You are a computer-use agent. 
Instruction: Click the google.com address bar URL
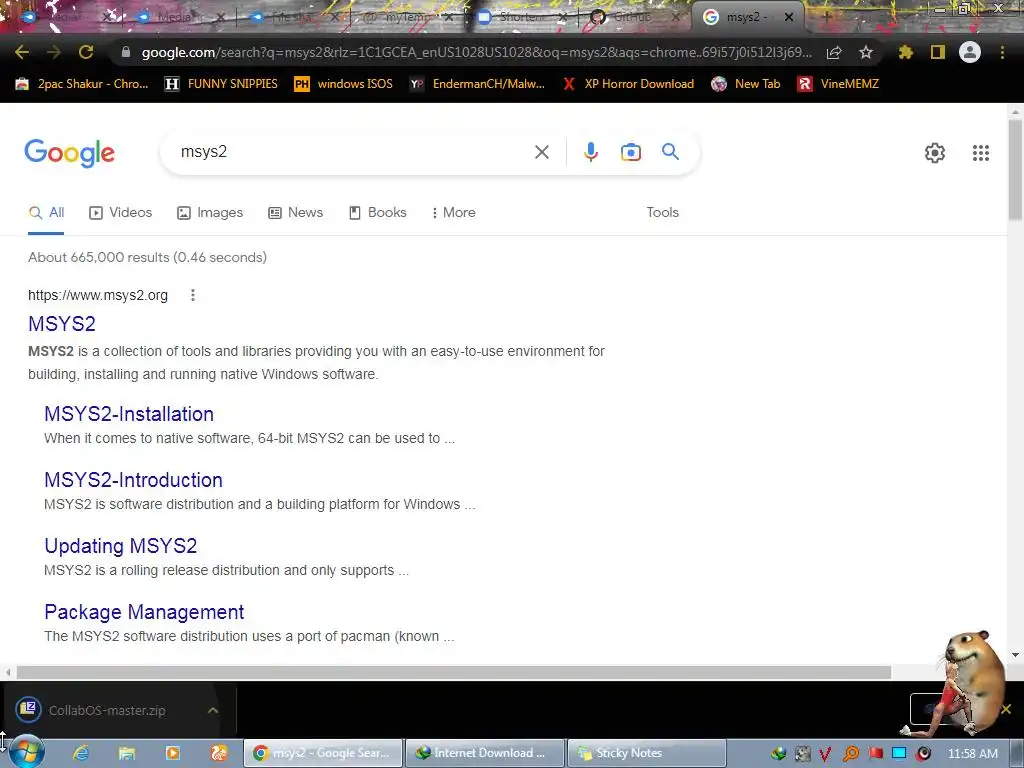477,52
